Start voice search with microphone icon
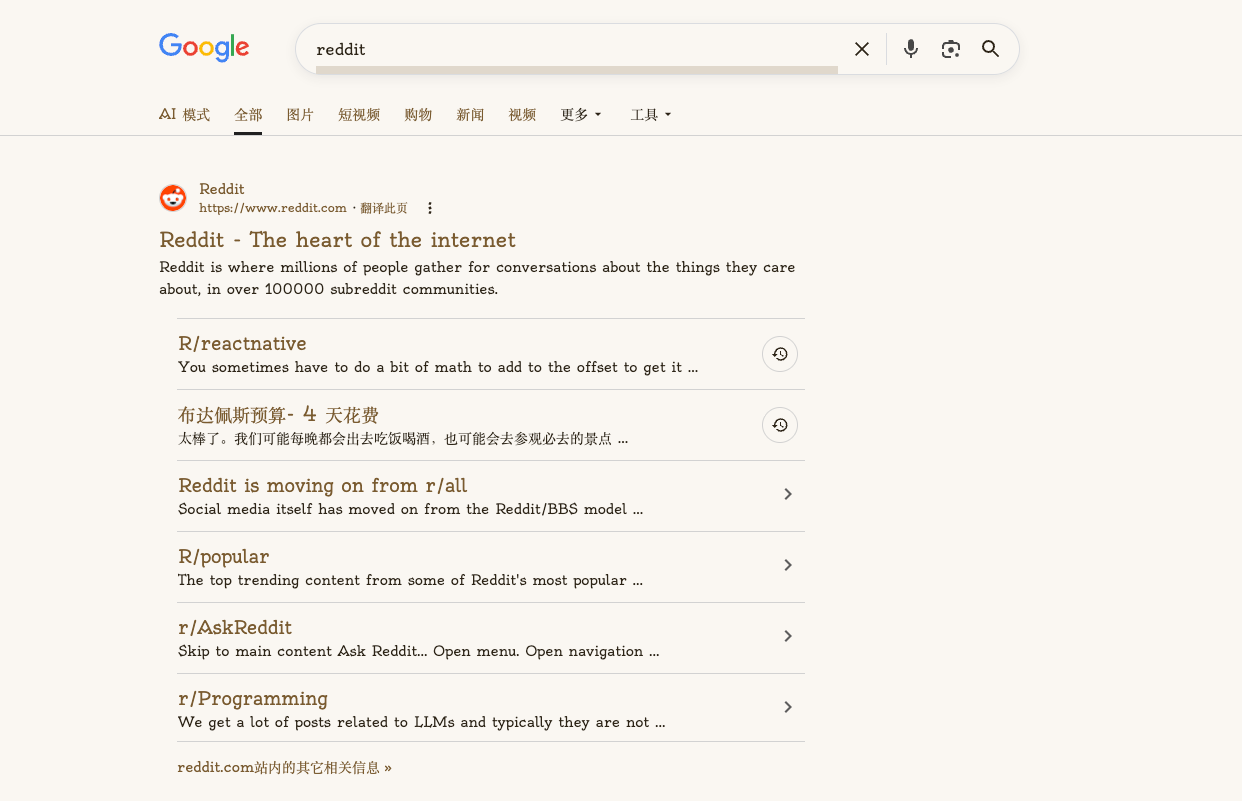1242x801 pixels. pyautogui.click(x=911, y=49)
